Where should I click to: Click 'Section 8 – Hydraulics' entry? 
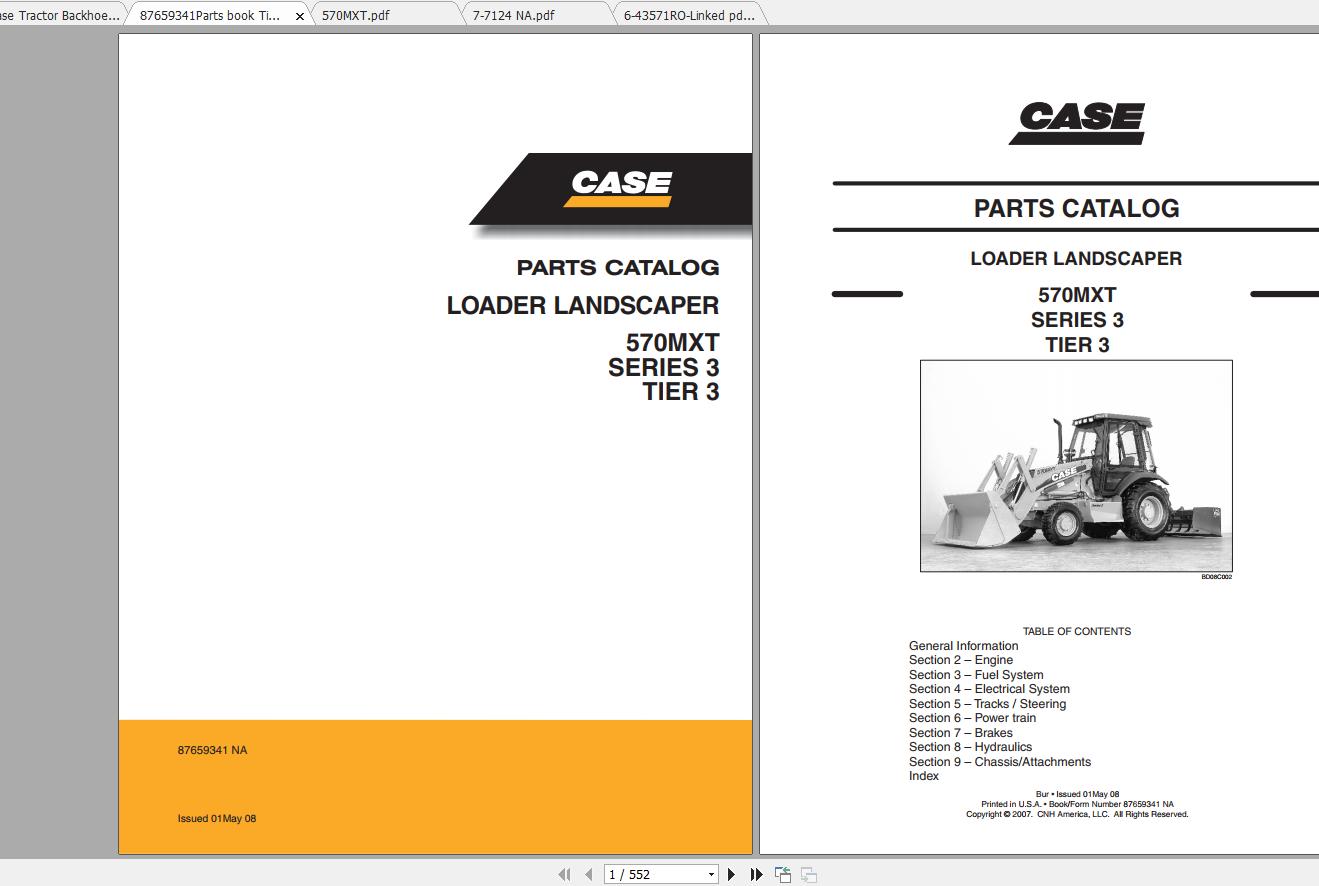click(970, 747)
